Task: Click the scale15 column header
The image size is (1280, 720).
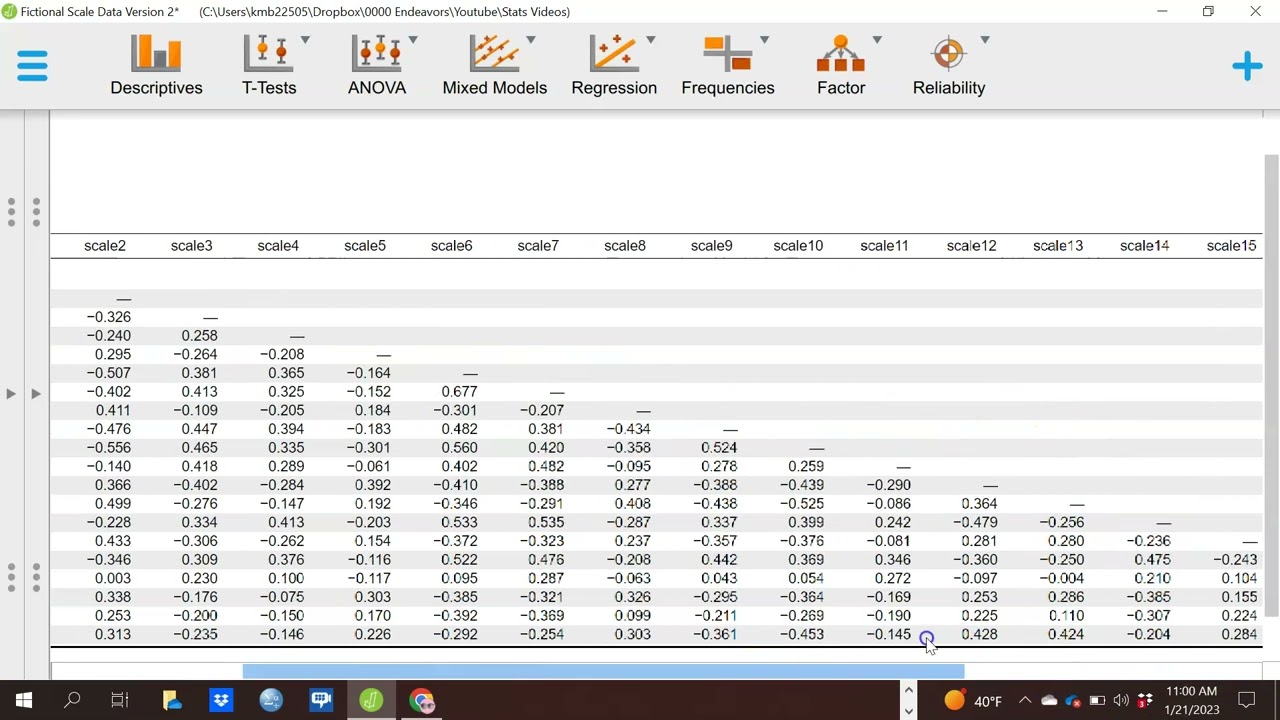Action: [x=1231, y=246]
